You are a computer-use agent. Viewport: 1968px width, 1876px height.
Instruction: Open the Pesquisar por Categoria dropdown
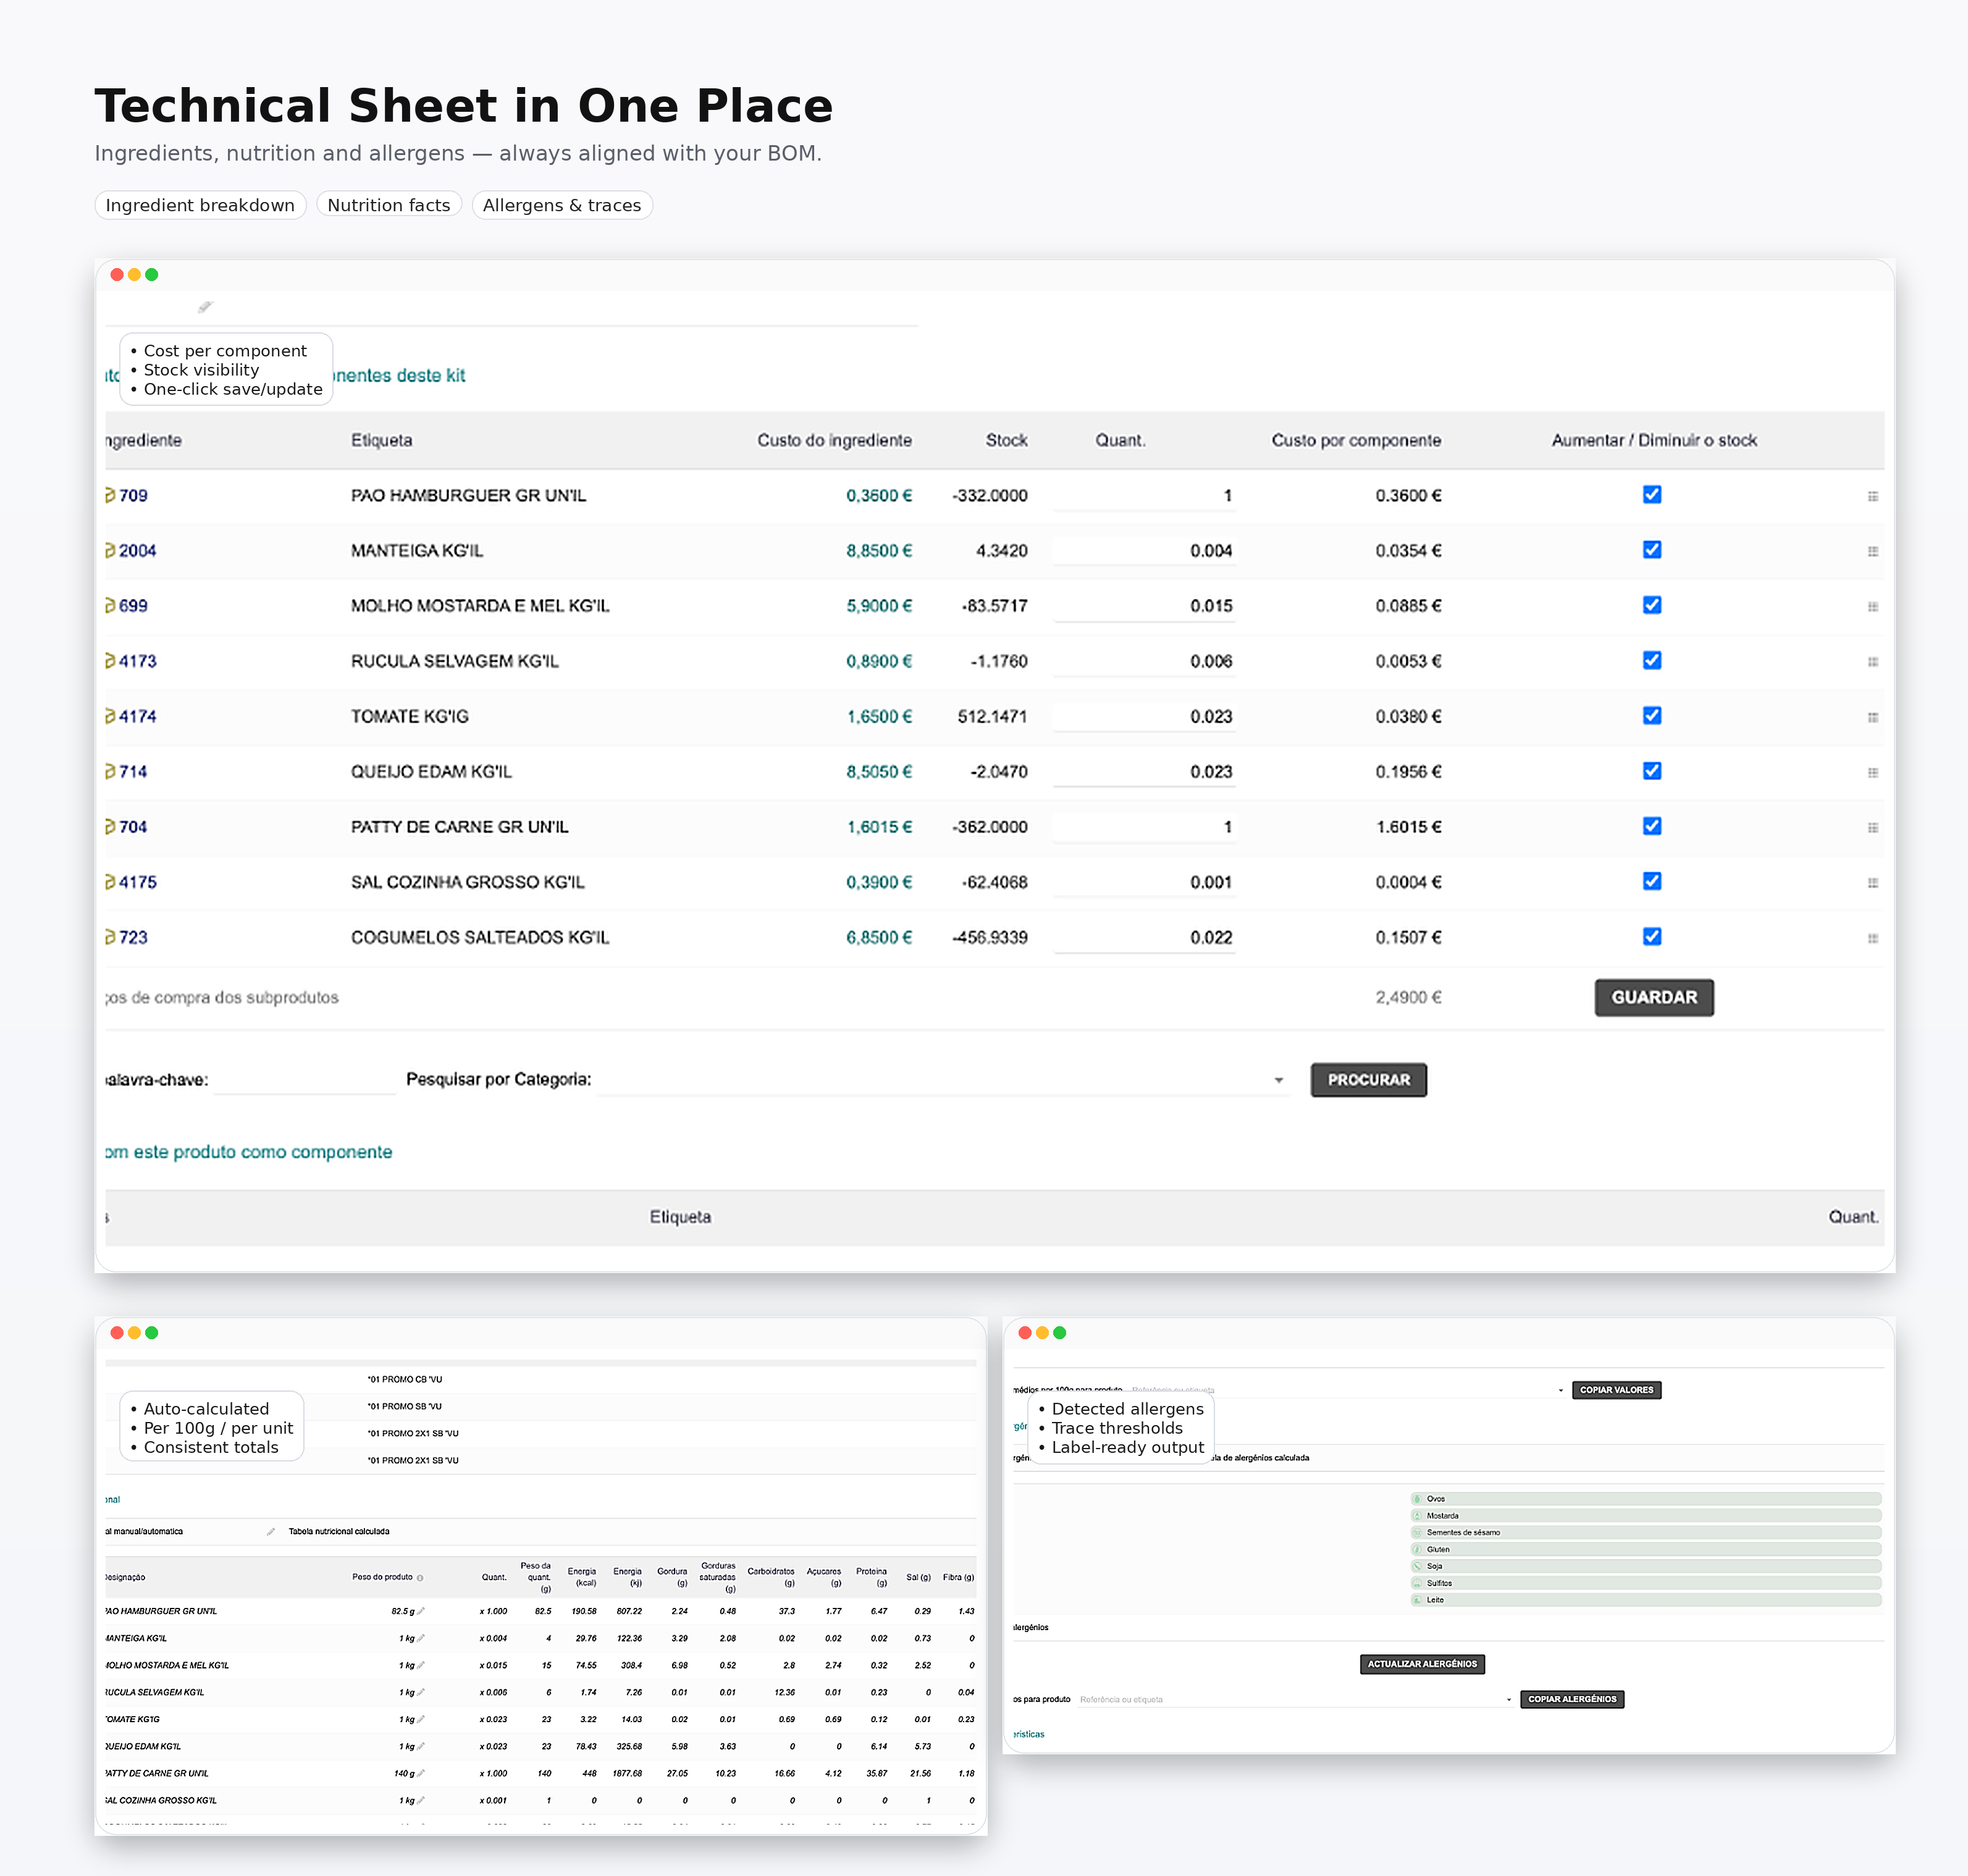pos(1278,1080)
